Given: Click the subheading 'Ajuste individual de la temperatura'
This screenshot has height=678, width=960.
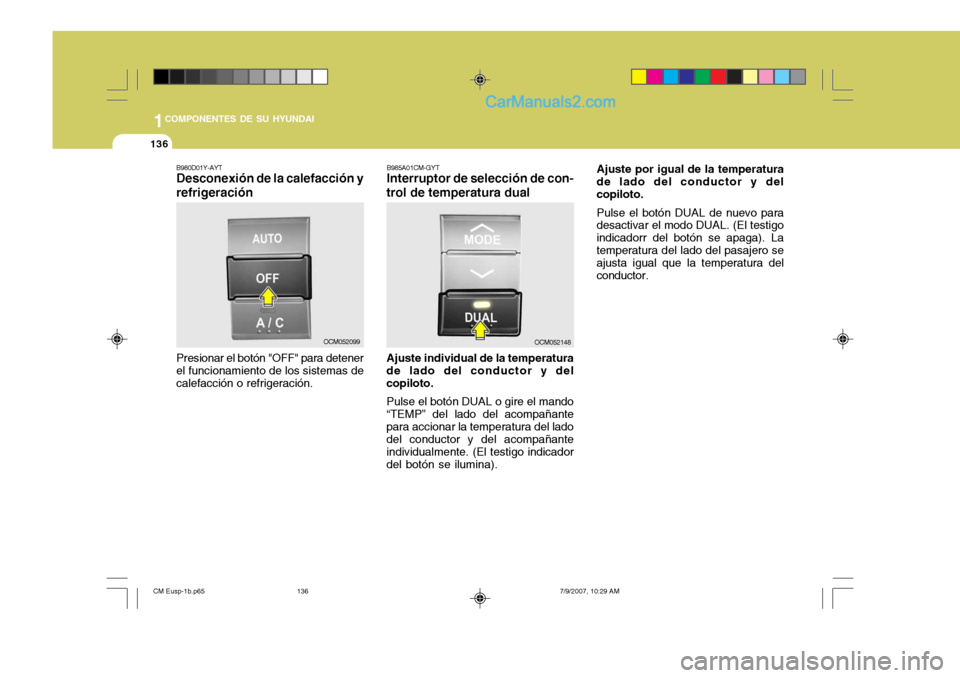Looking at the screenshot, I should (480, 371).
